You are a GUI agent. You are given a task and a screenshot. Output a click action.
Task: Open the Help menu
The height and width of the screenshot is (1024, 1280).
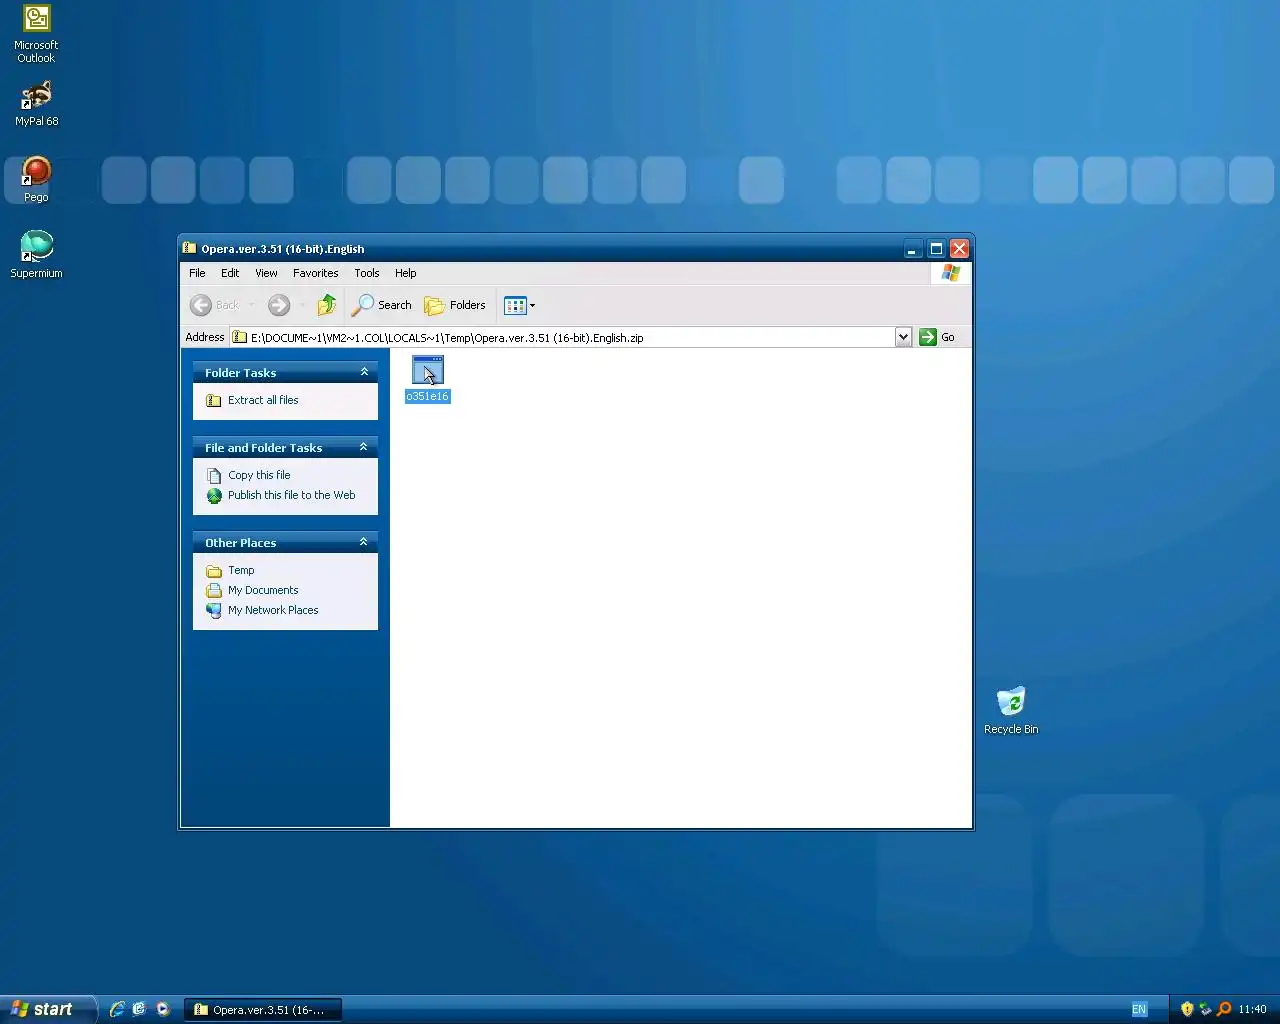405,273
